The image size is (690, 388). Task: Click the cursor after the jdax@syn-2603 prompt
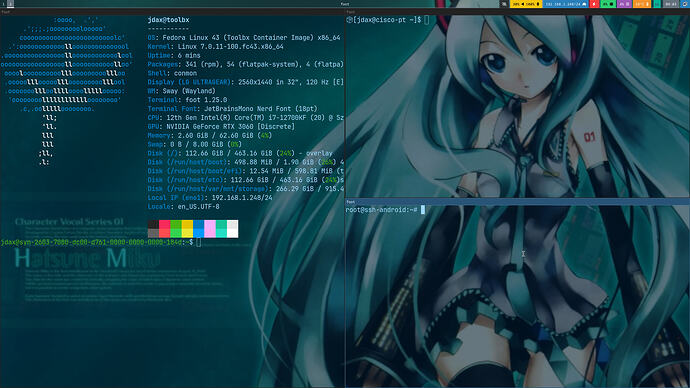(198, 242)
